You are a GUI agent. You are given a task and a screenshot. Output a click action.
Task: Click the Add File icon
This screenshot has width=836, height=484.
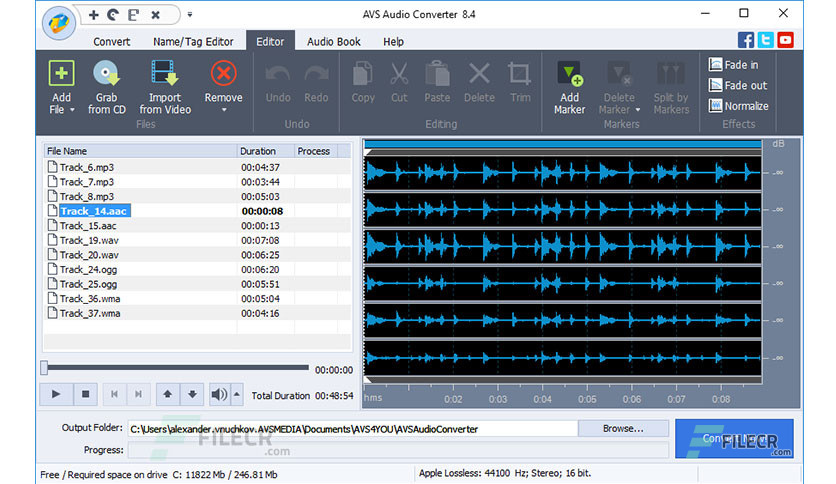[61, 74]
